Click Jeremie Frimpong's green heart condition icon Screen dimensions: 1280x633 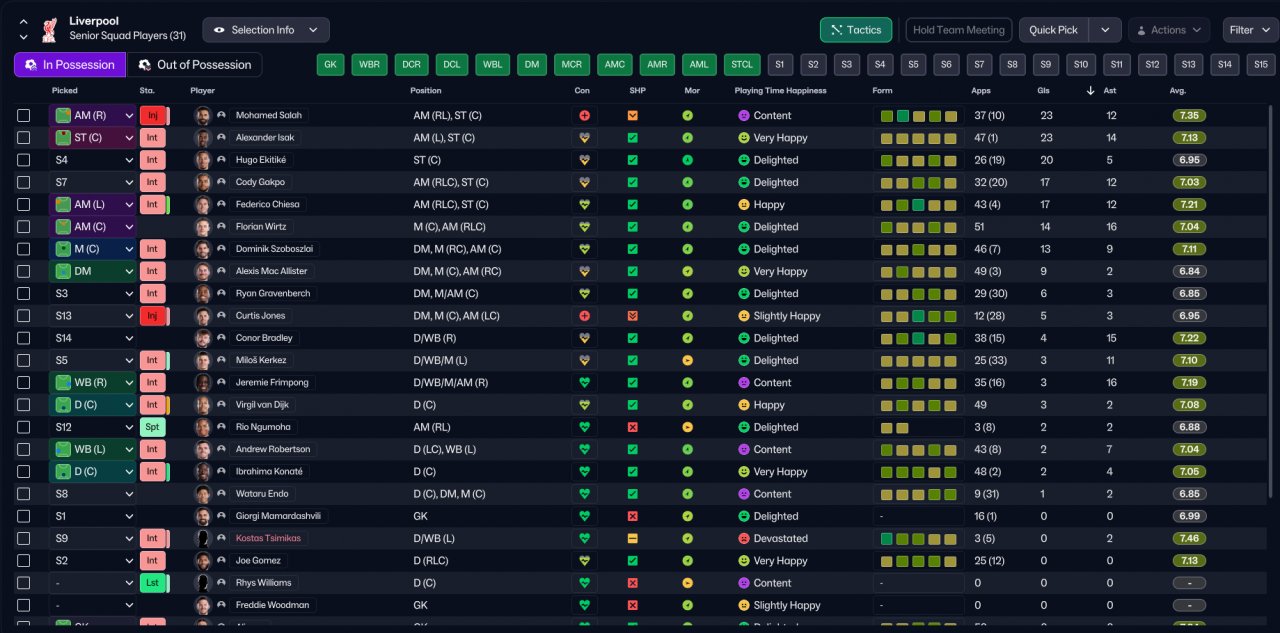[x=584, y=383]
